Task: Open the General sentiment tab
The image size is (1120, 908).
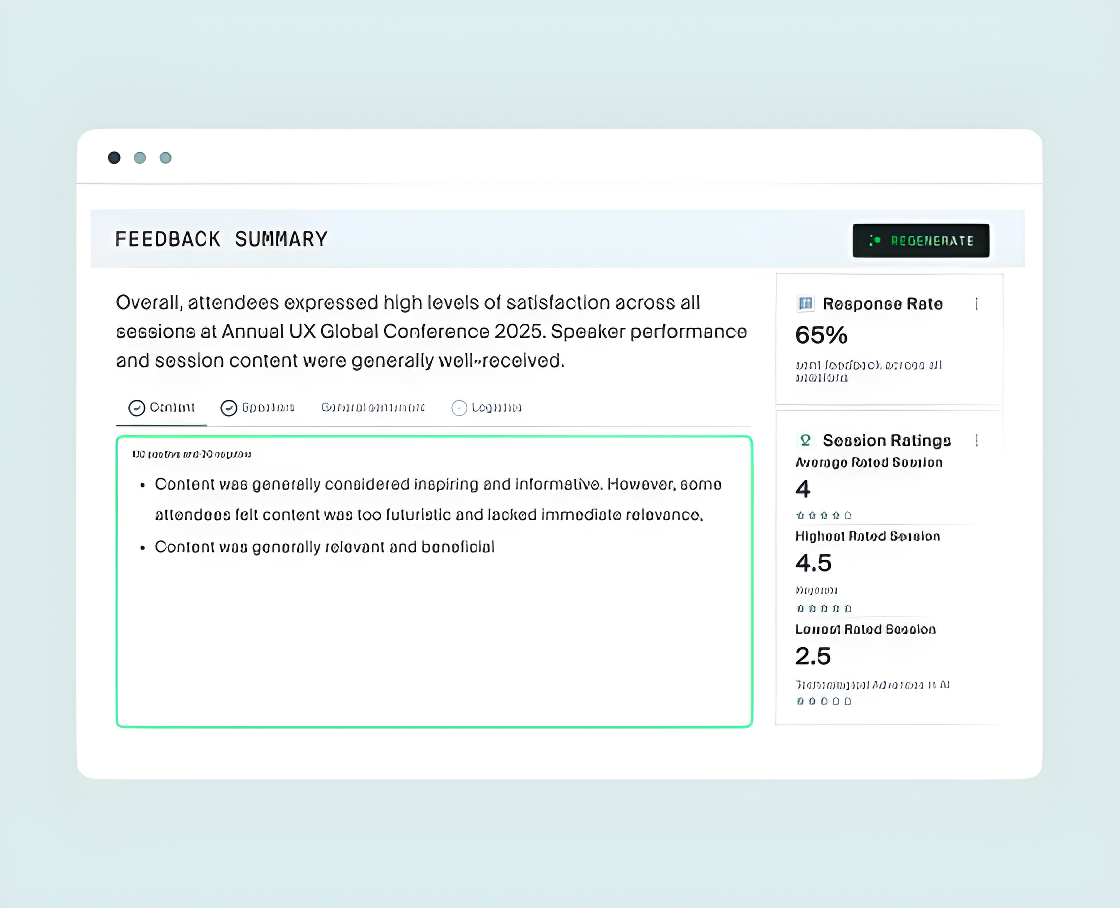Action: (x=373, y=408)
